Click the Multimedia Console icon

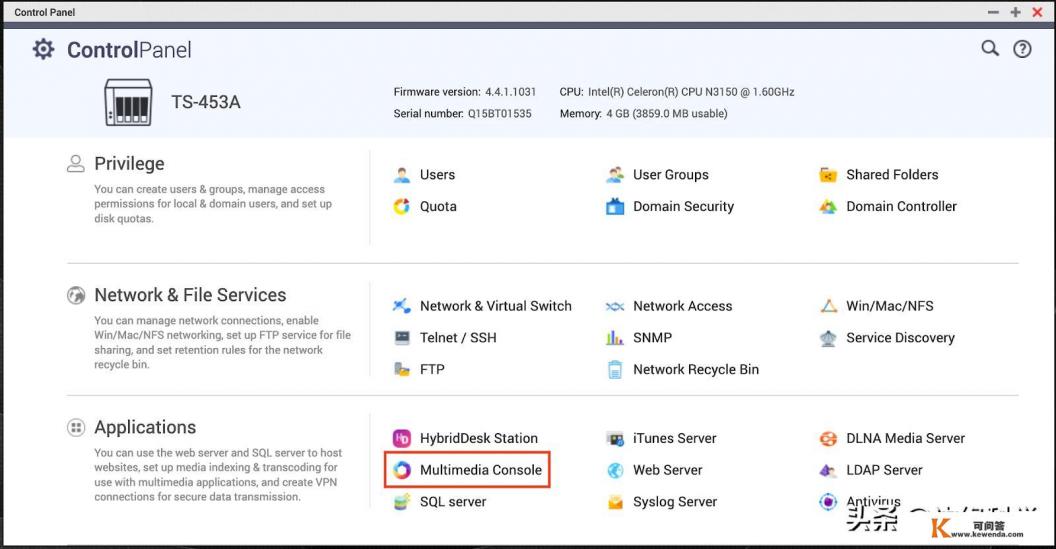click(402, 470)
